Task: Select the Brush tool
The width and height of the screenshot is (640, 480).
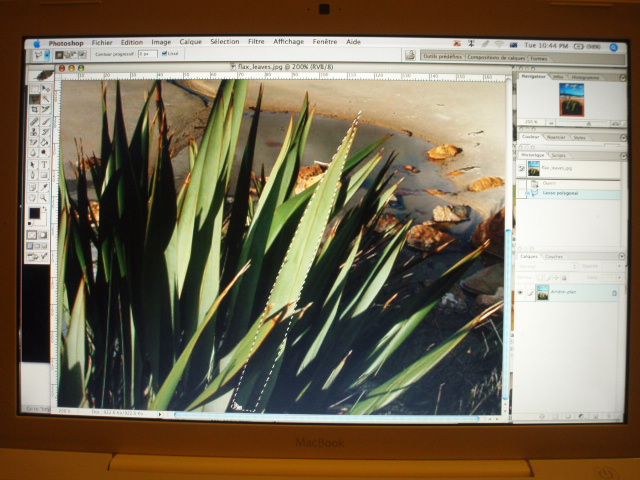Action: click(x=45, y=121)
